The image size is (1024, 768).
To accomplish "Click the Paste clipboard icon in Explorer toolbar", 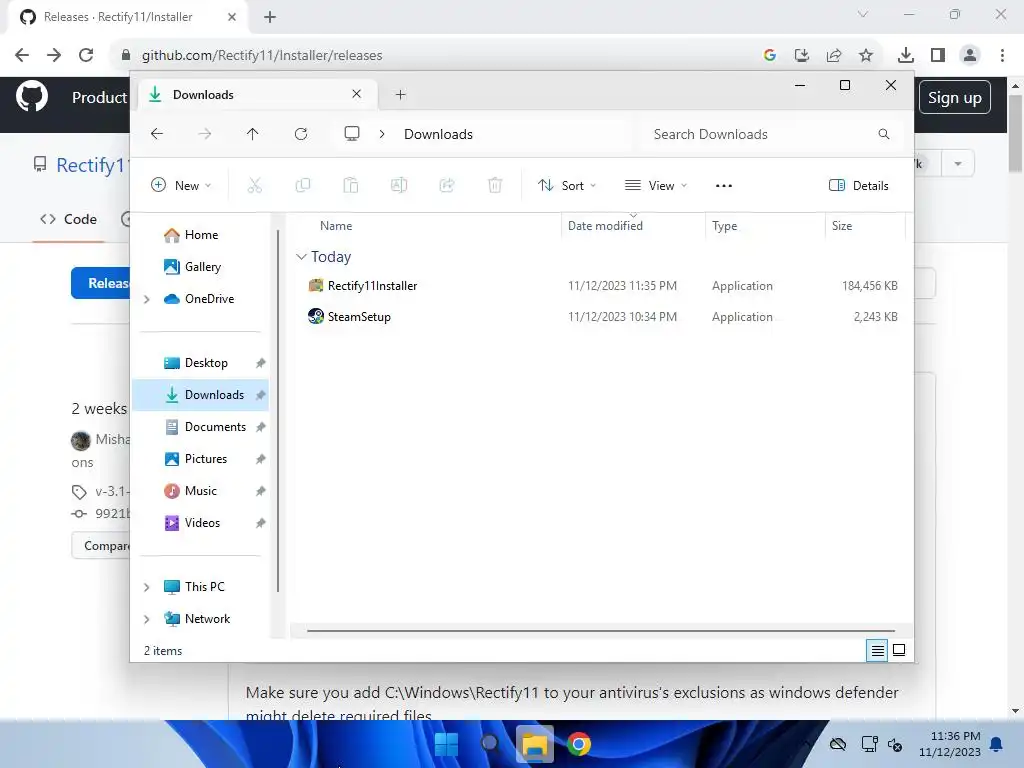I will coord(351,185).
